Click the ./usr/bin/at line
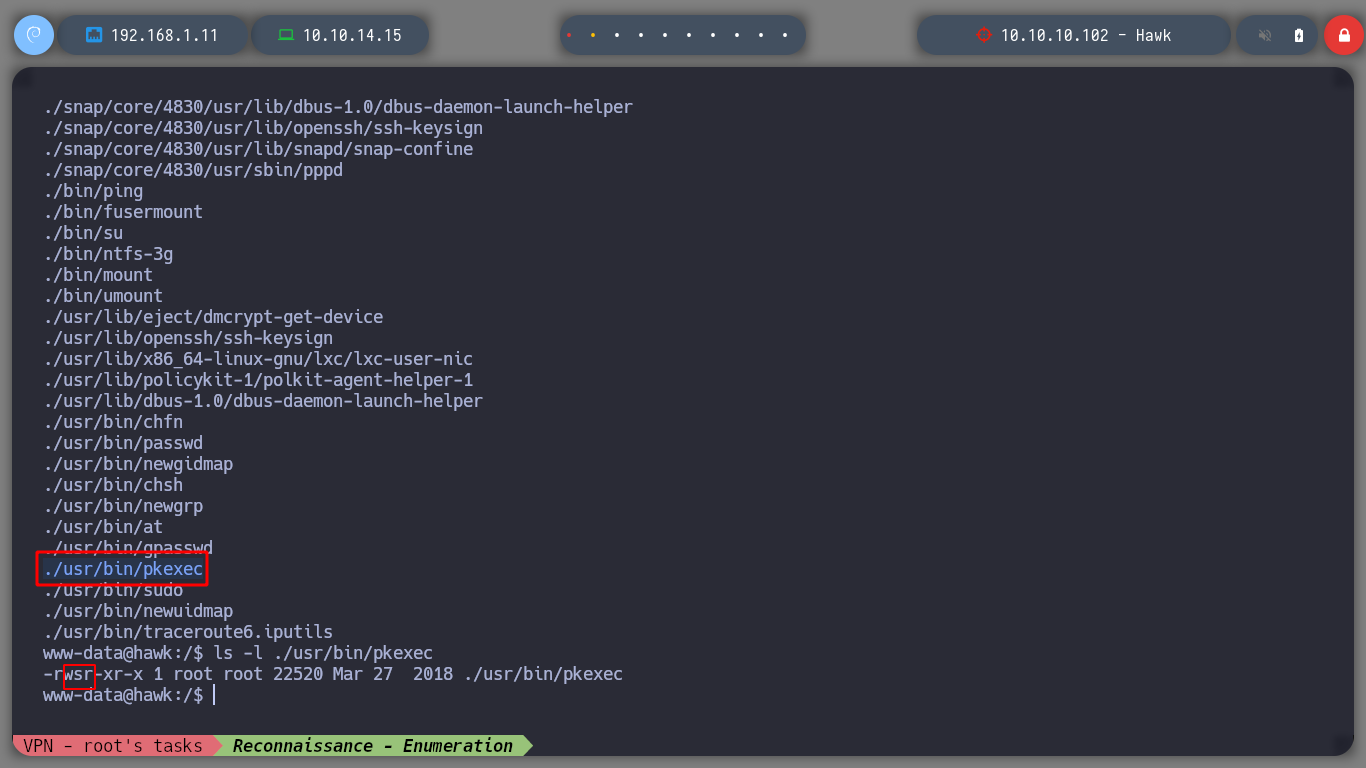Viewport: 1366px width, 768px height. point(103,527)
